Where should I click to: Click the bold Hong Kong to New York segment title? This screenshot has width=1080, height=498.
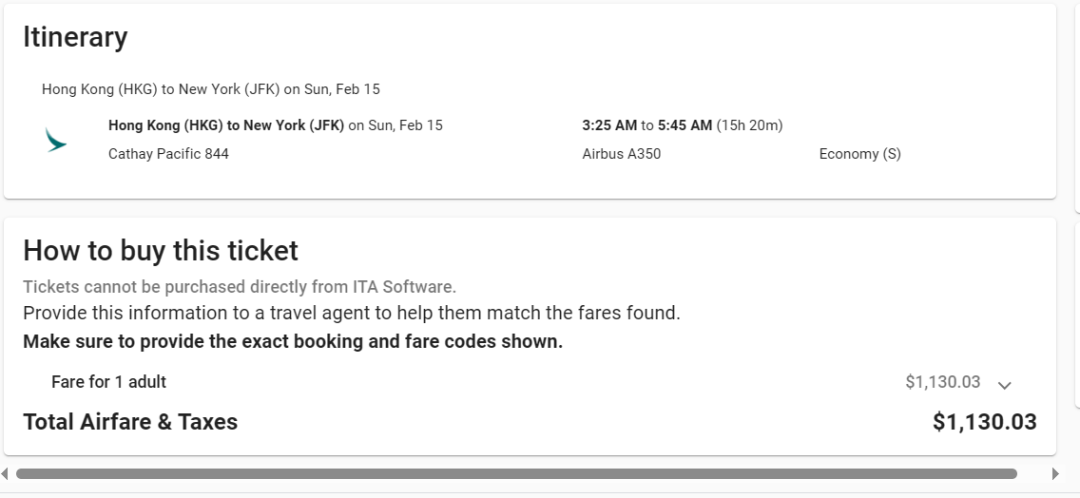pyautogui.click(x=226, y=125)
